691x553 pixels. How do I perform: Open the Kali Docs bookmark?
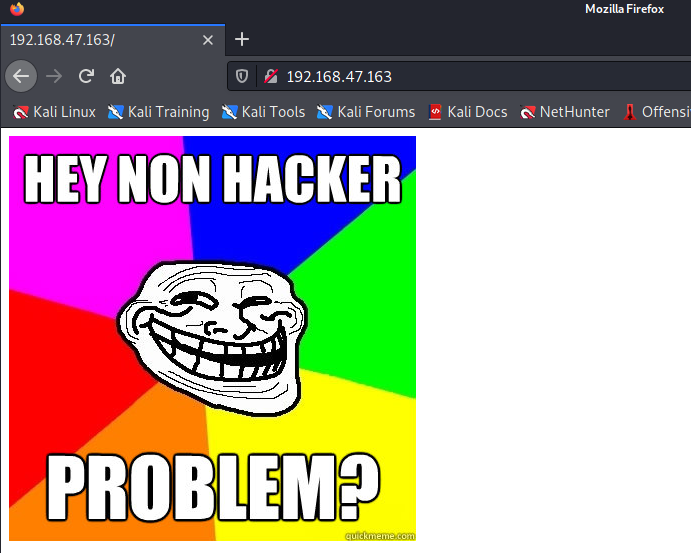click(x=468, y=112)
